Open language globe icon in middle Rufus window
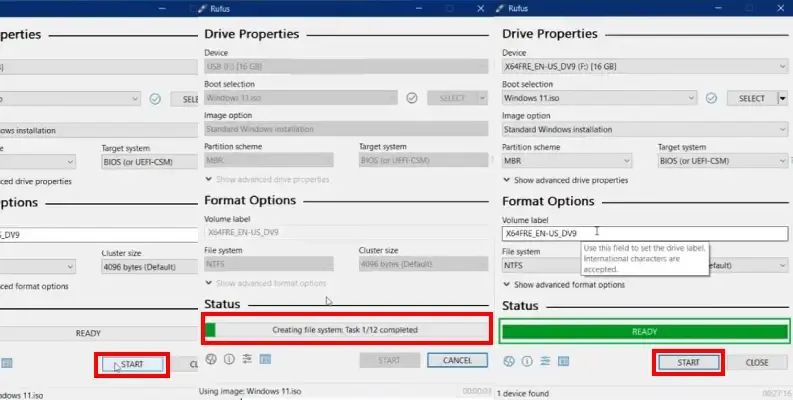This screenshot has height=400, width=793. (211, 359)
